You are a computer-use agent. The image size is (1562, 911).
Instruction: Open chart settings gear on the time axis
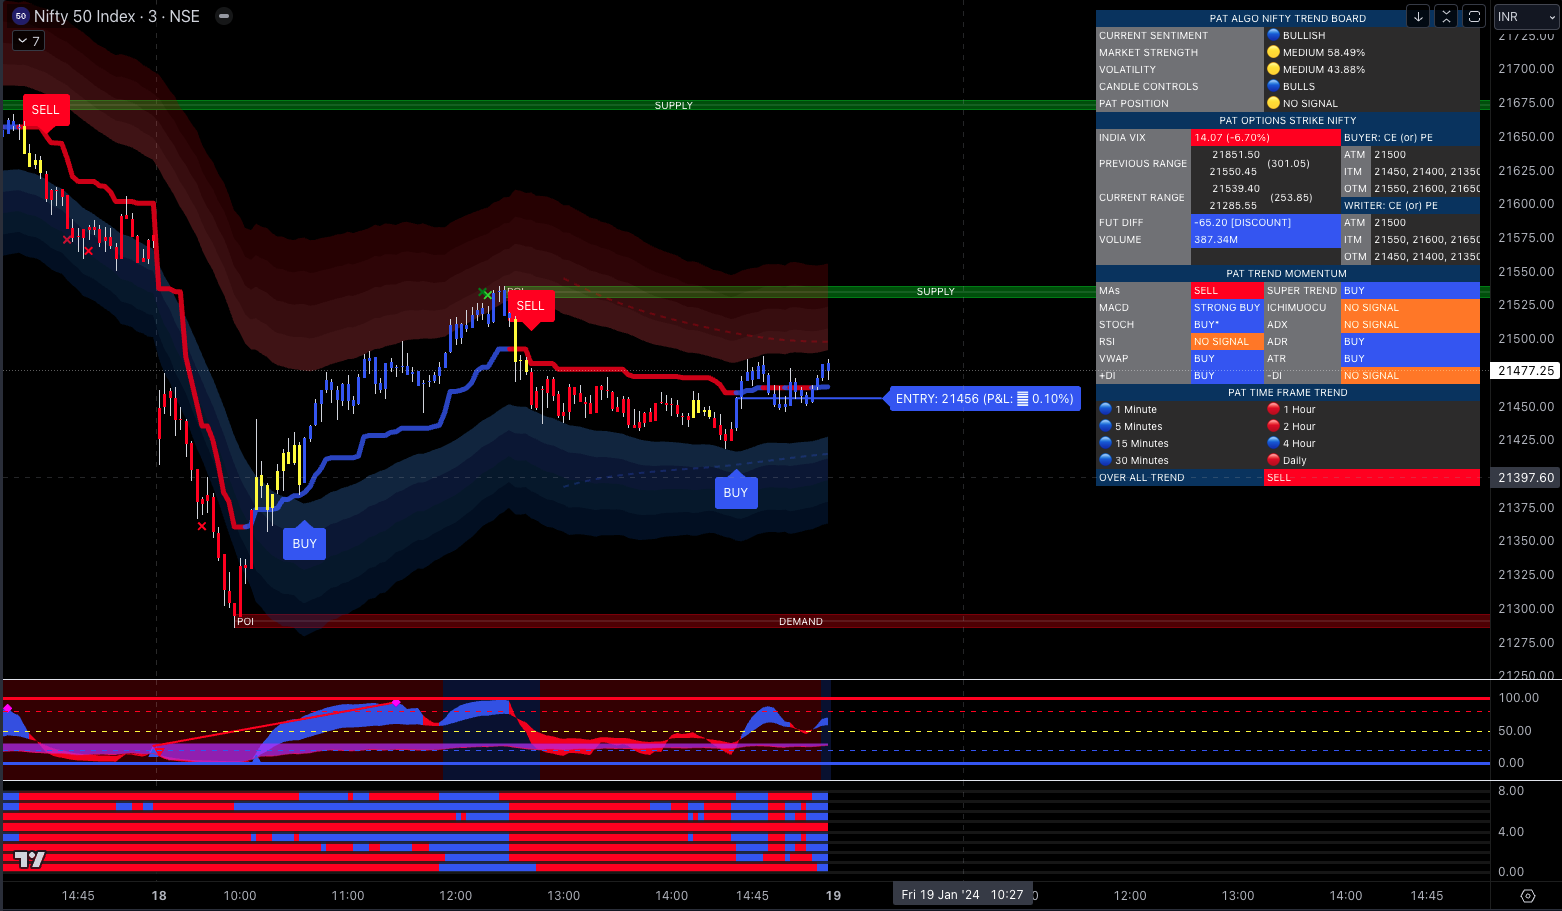click(1527, 896)
